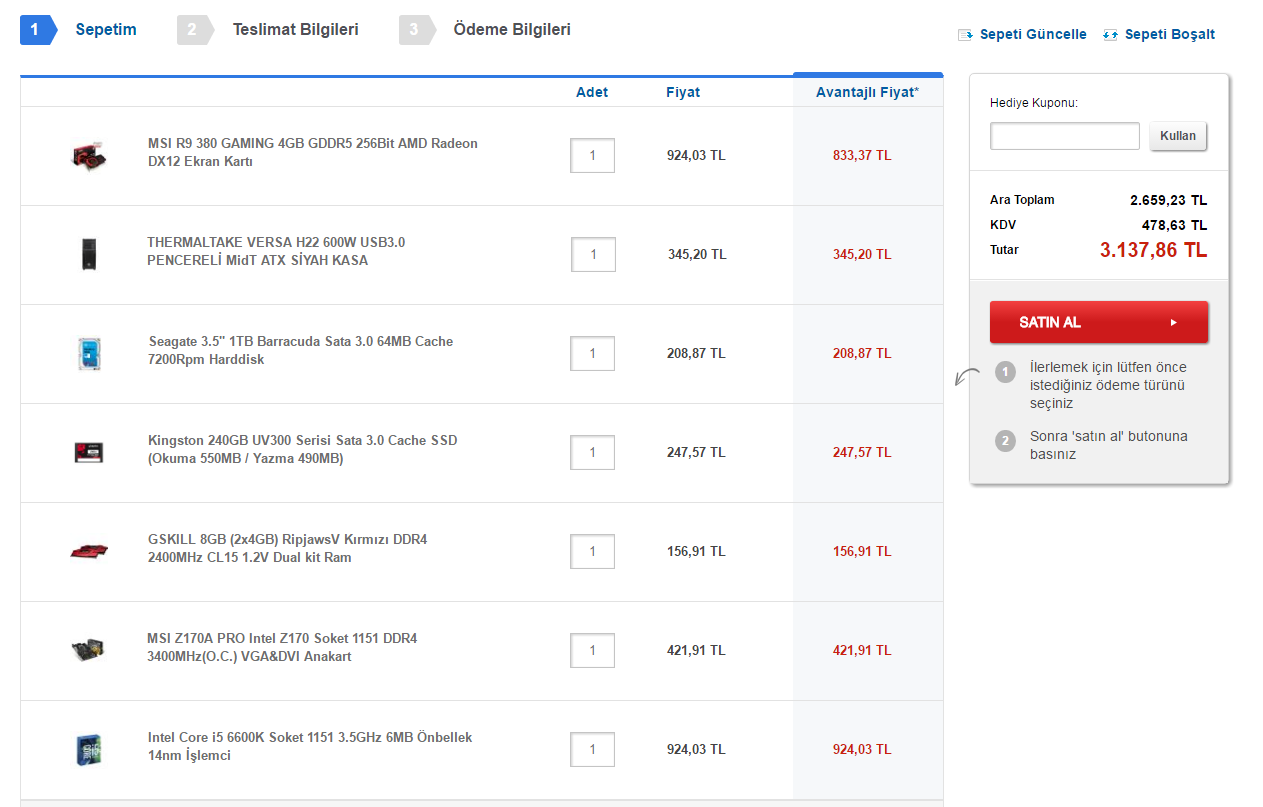Click the Kingston UV300 SSD product image

pyautogui.click(x=90, y=452)
